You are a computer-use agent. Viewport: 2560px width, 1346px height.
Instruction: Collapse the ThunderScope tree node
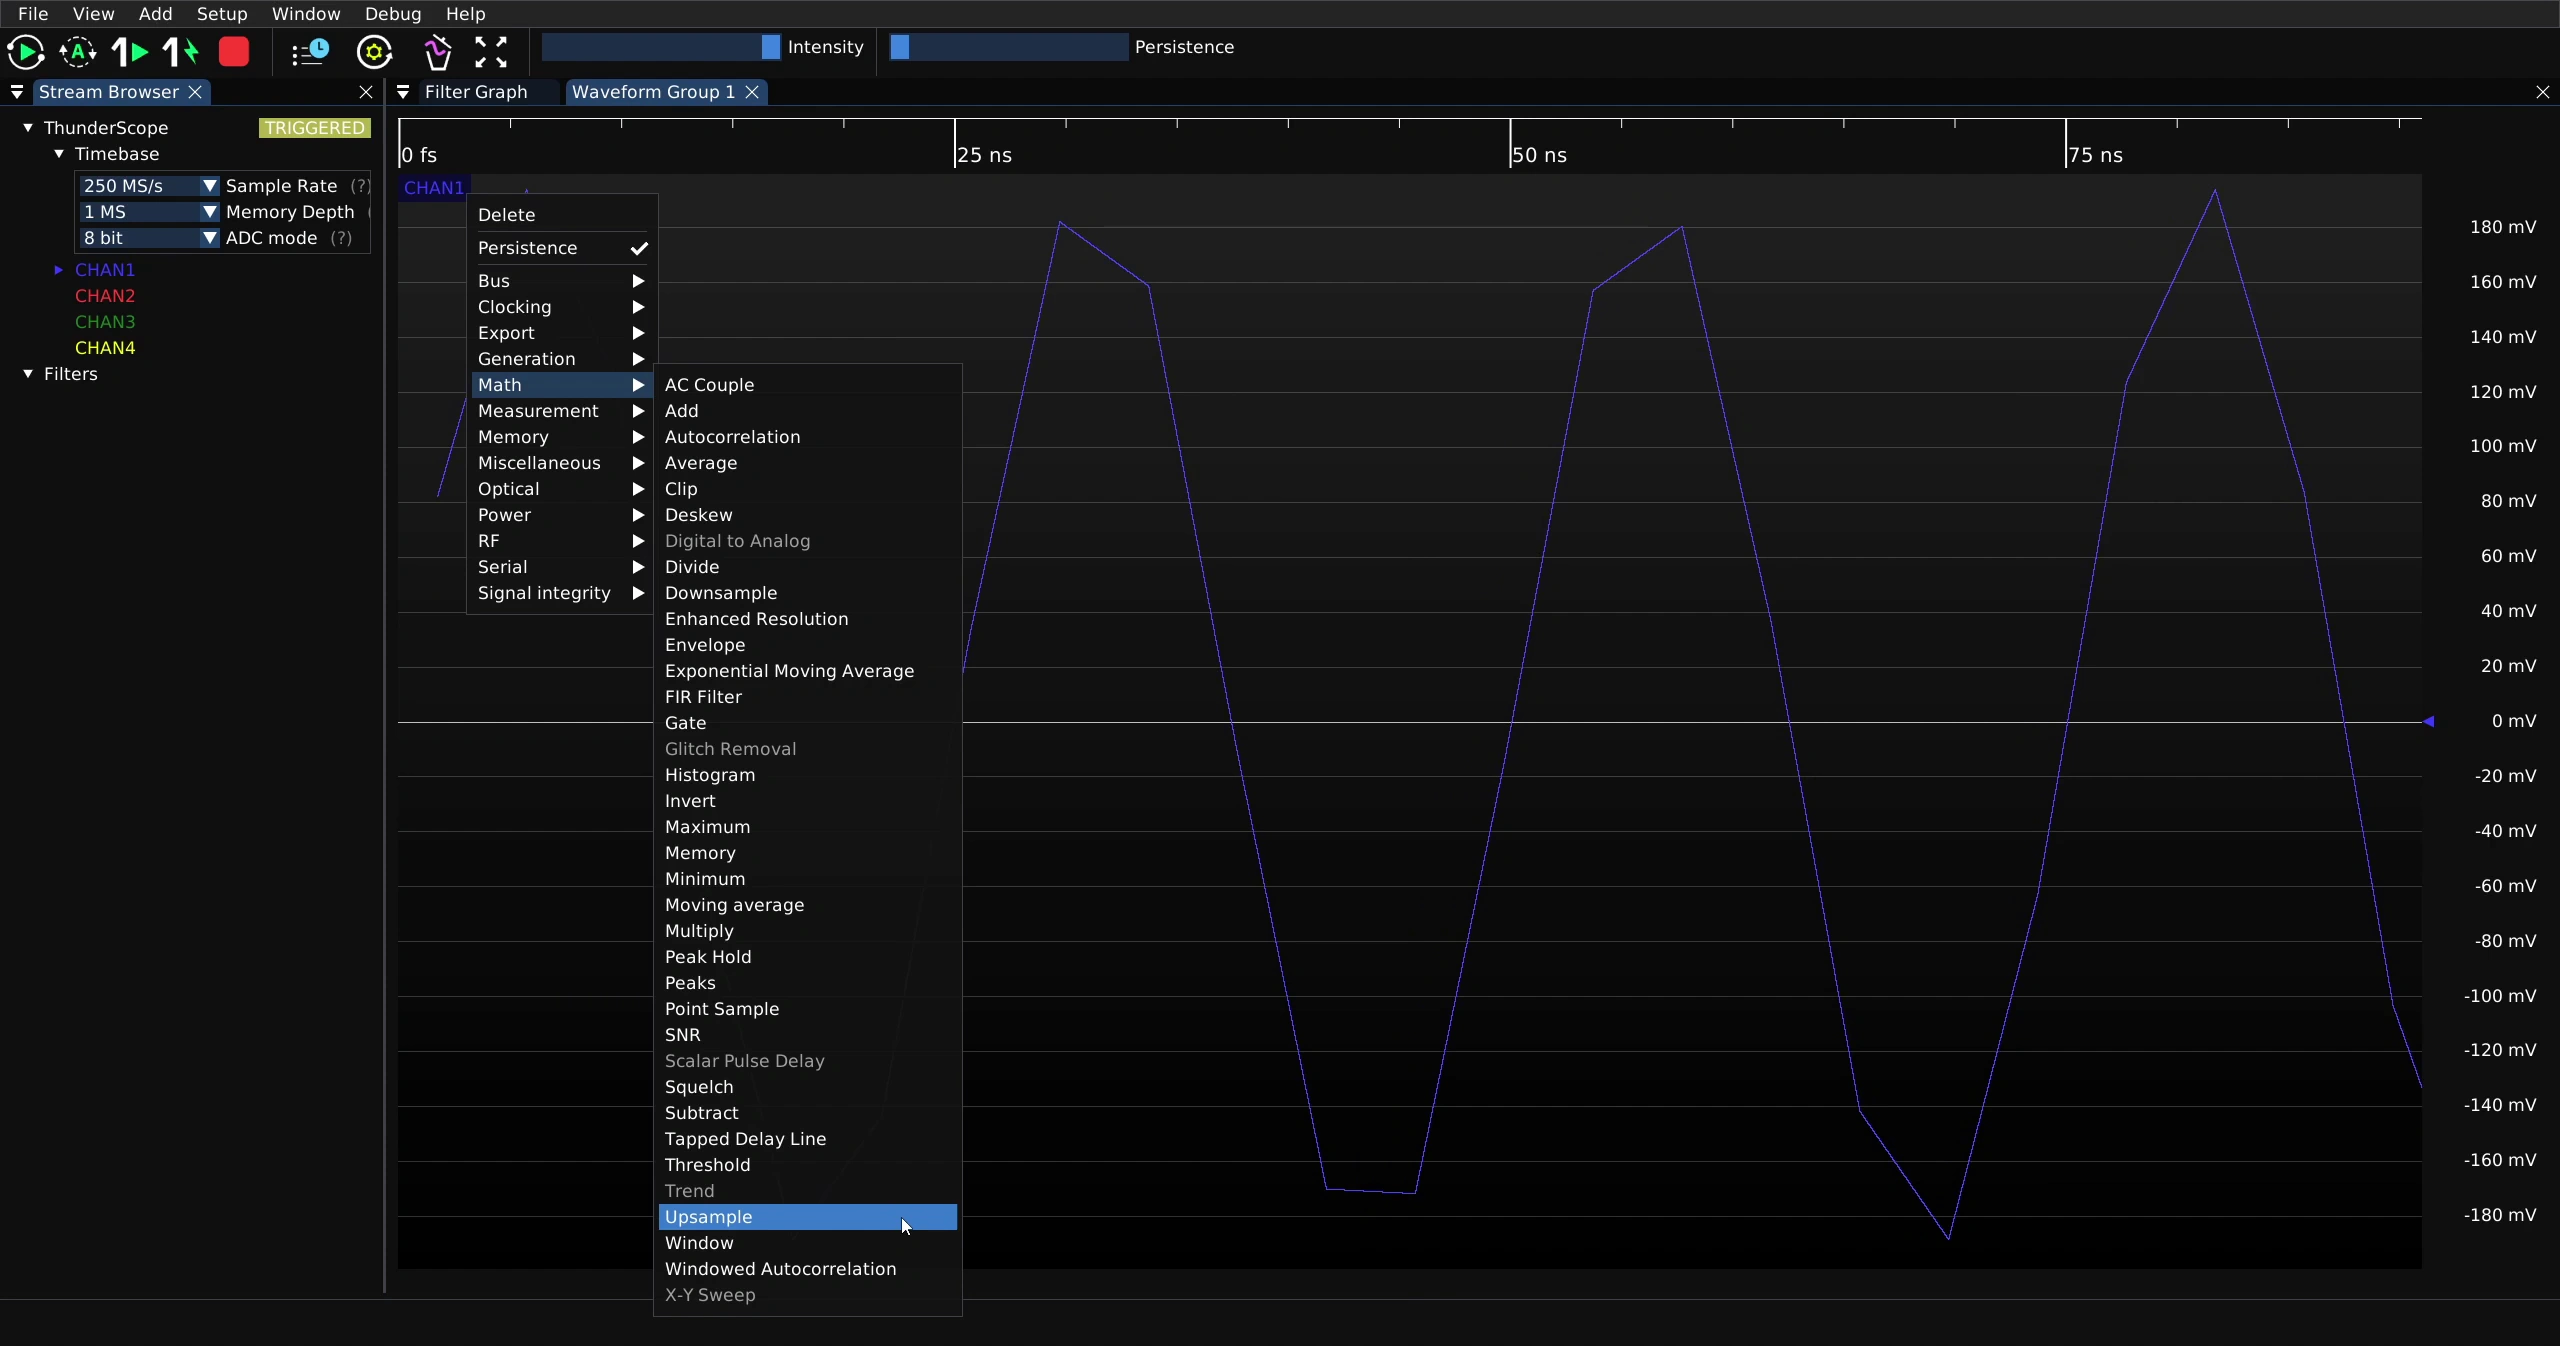pos(28,128)
